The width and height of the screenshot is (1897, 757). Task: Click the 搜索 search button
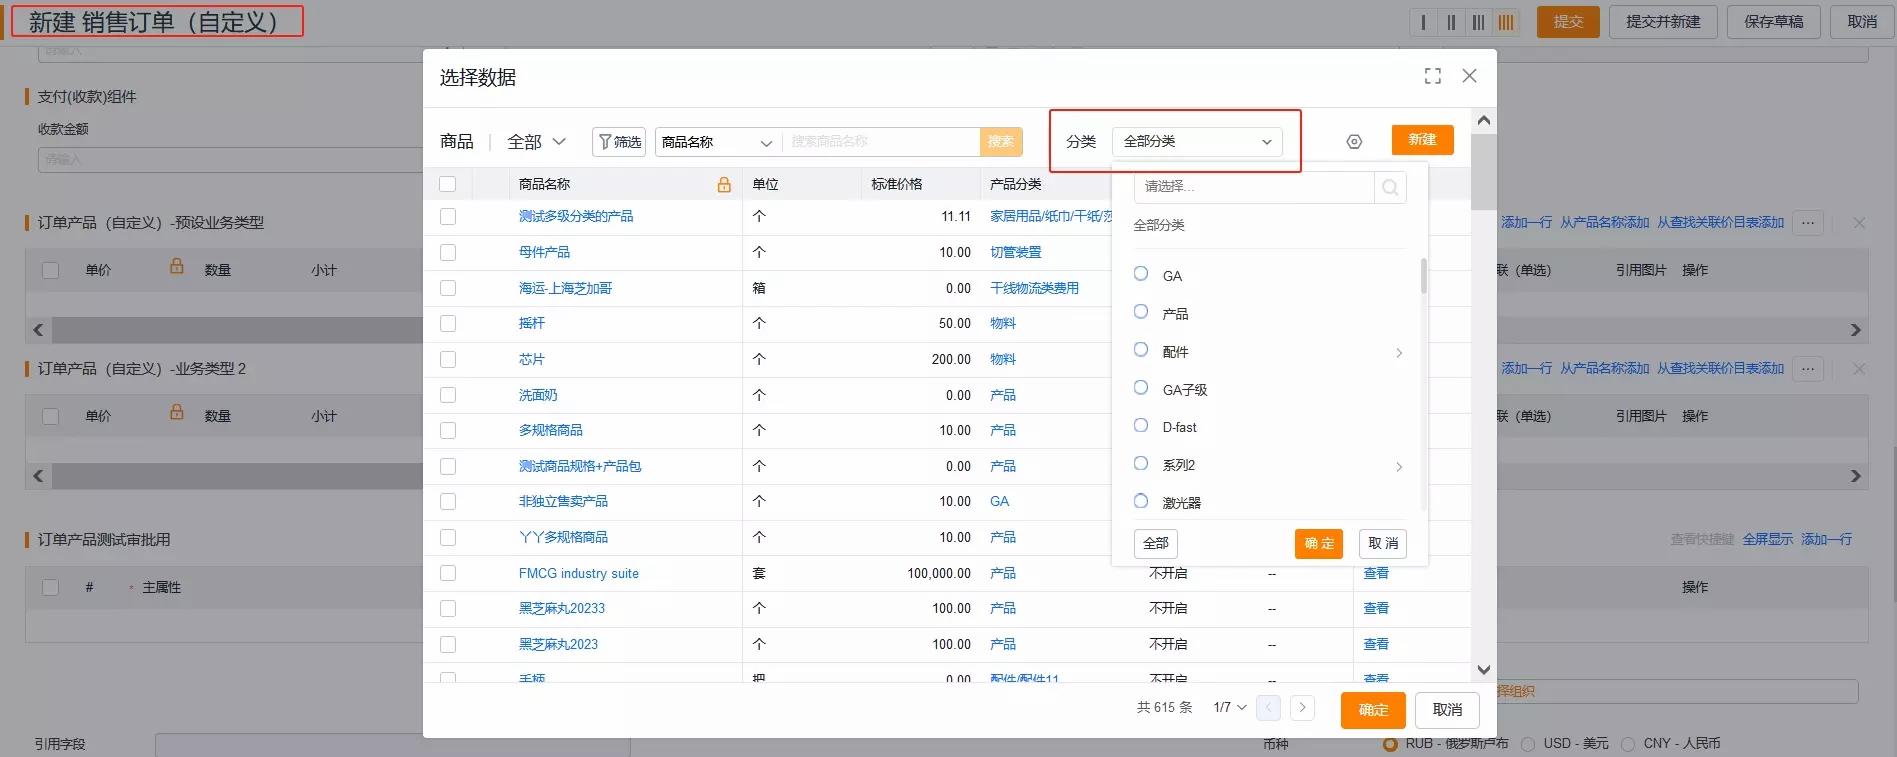1001,142
